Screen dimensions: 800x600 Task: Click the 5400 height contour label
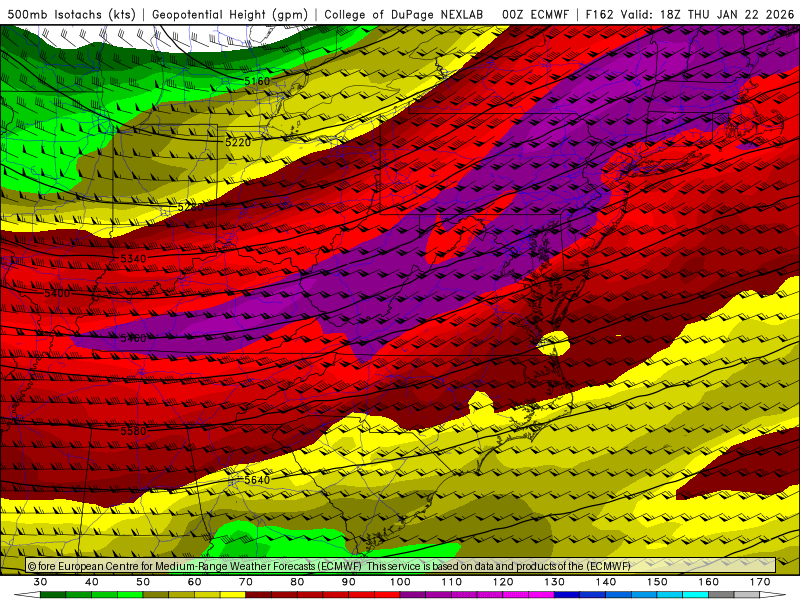click(57, 293)
